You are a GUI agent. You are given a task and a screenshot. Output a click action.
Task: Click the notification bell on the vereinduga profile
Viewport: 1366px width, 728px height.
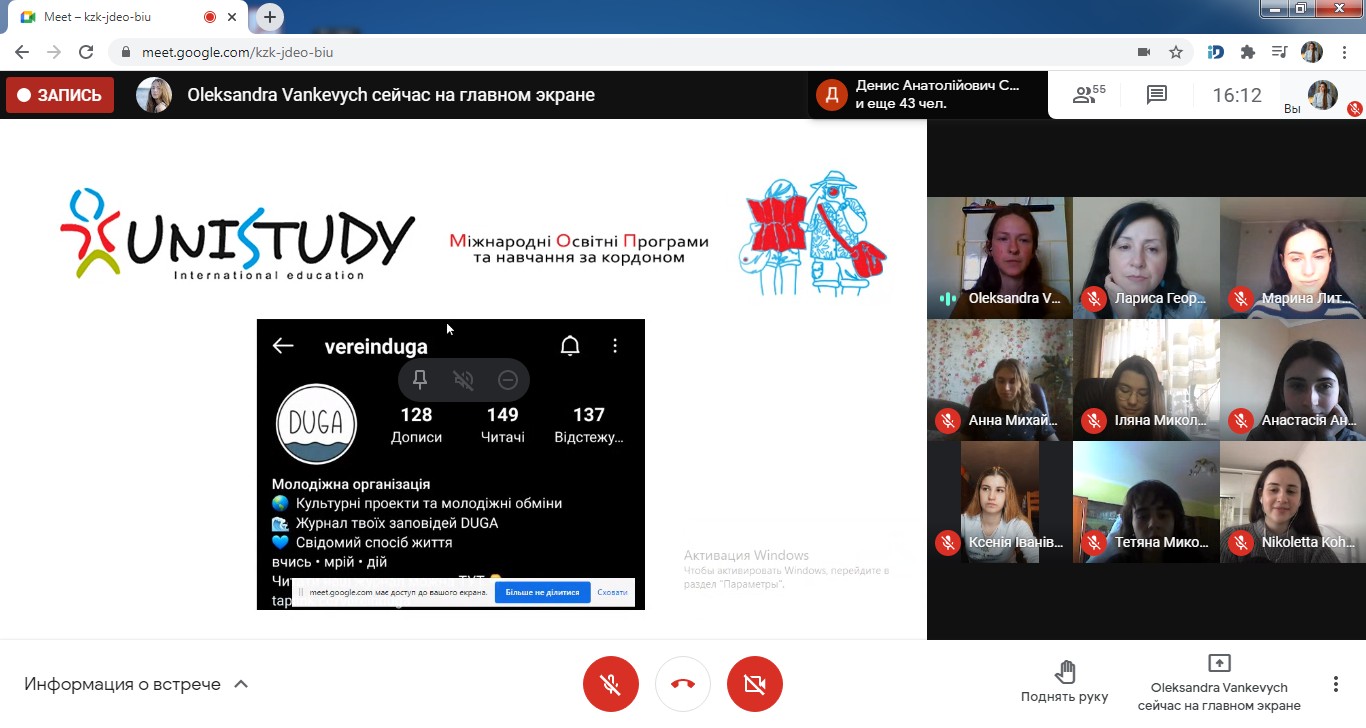point(570,346)
